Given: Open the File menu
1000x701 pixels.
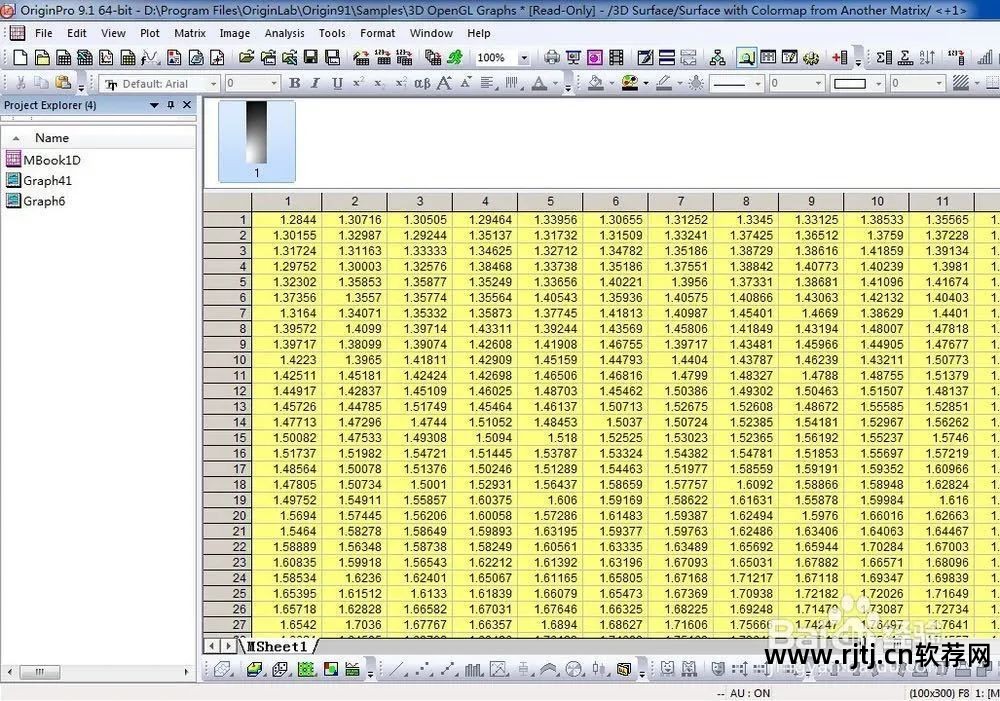Looking at the screenshot, I should click(43, 33).
